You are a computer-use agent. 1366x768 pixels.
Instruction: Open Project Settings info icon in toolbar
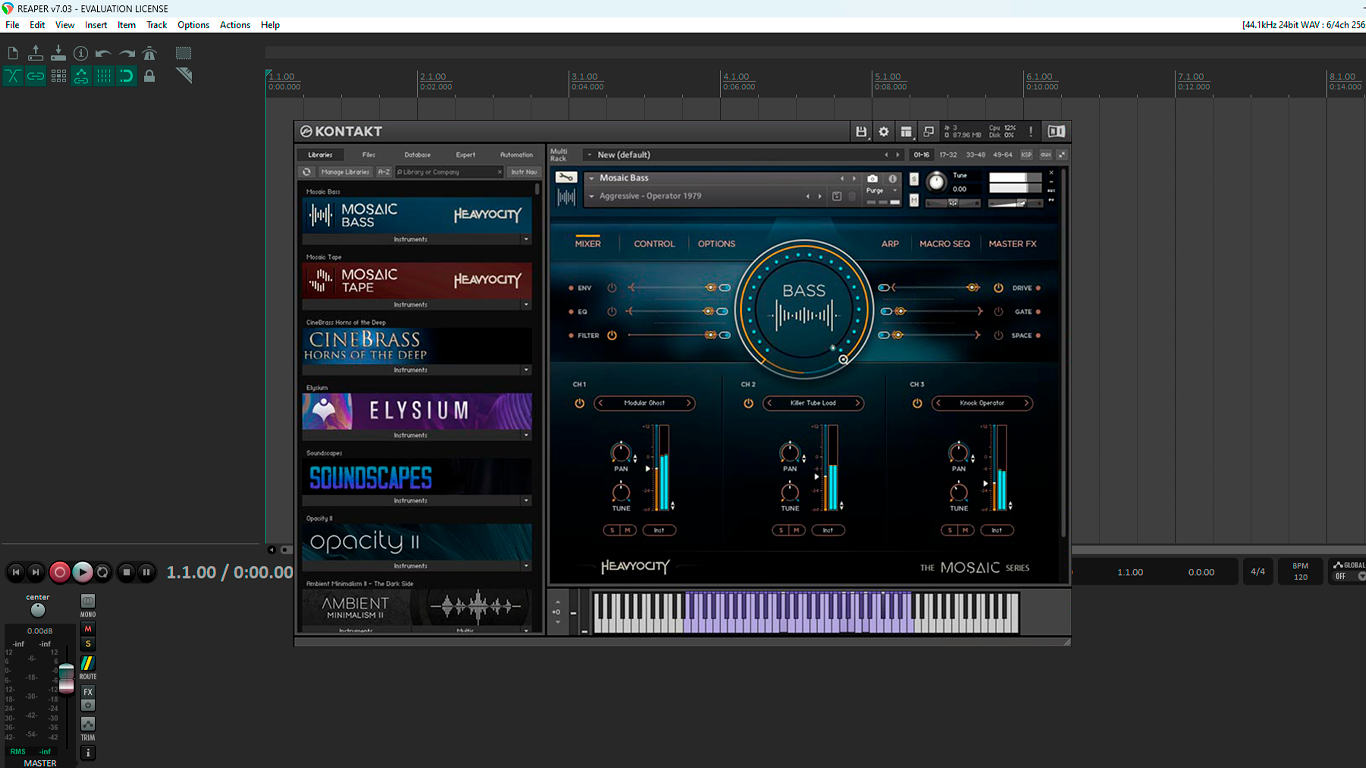[x=81, y=53]
